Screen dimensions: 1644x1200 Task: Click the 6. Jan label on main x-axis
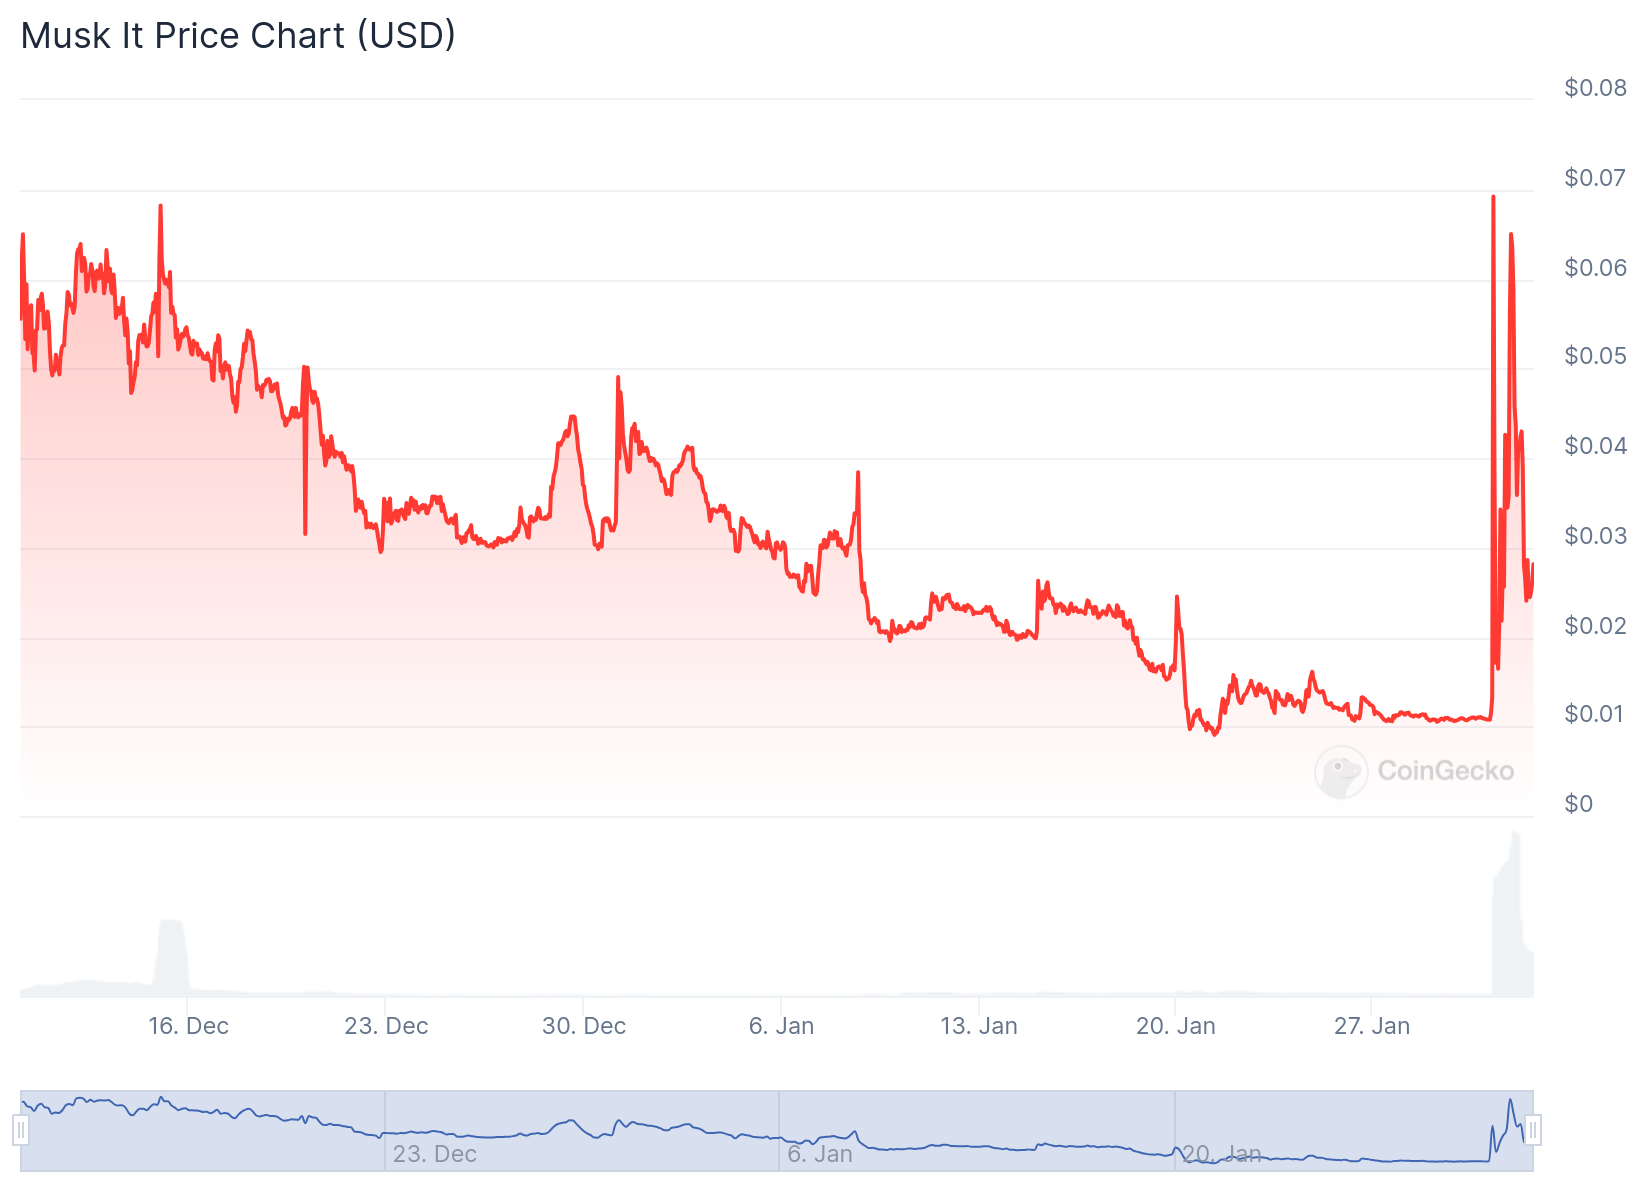pos(781,1026)
